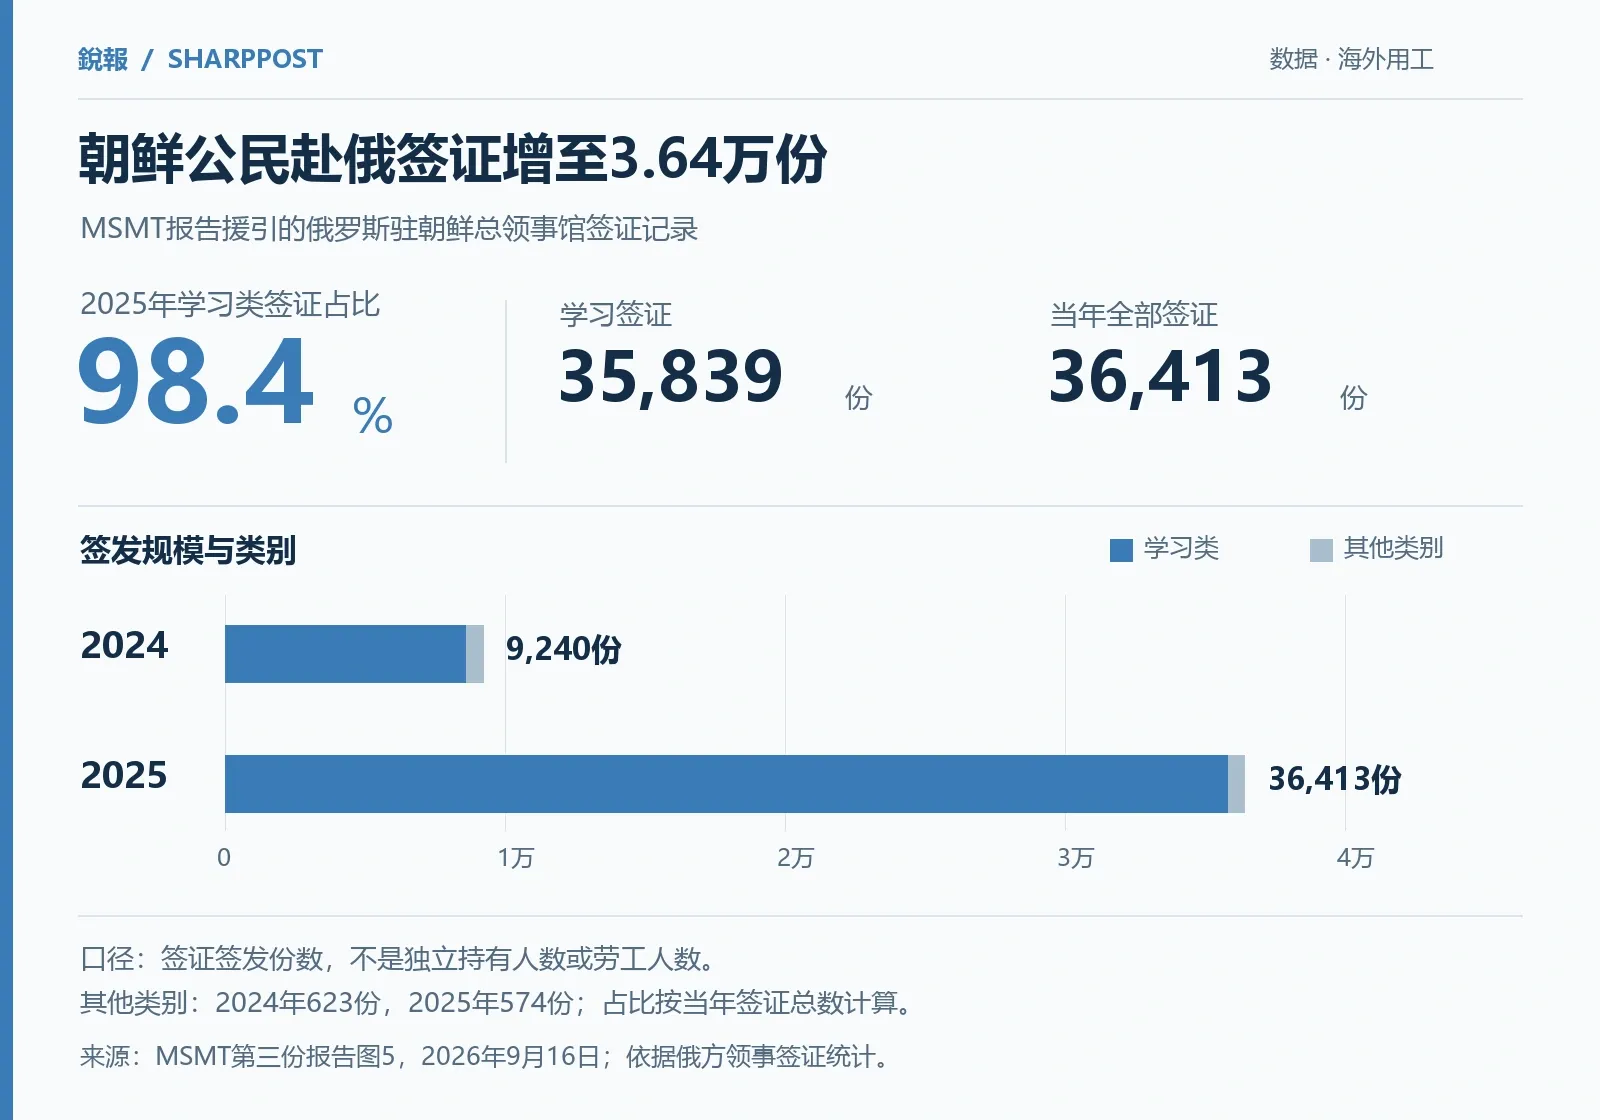Screen dimensions: 1600x1120
Task: Click the 2024 row label
Action: pos(124,646)
